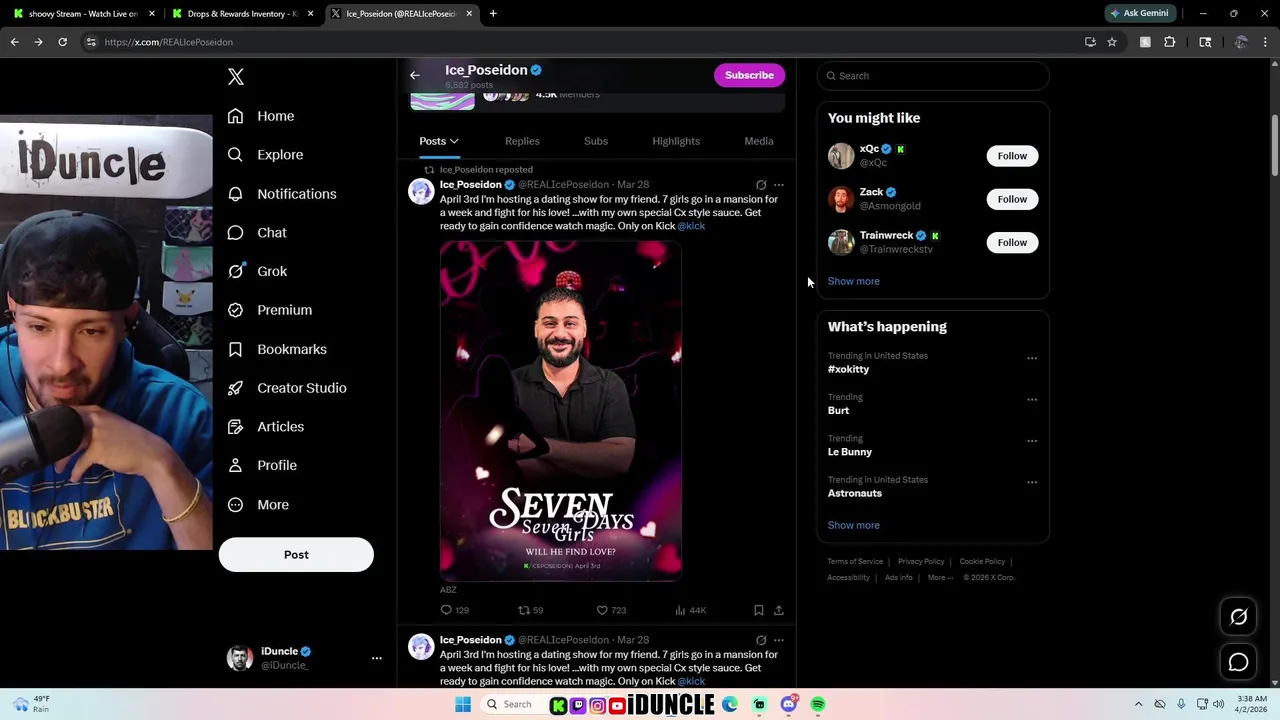Viewport: 1280px width, 720px height.
Task: Open more menu on first post
Action: point(779,185)
